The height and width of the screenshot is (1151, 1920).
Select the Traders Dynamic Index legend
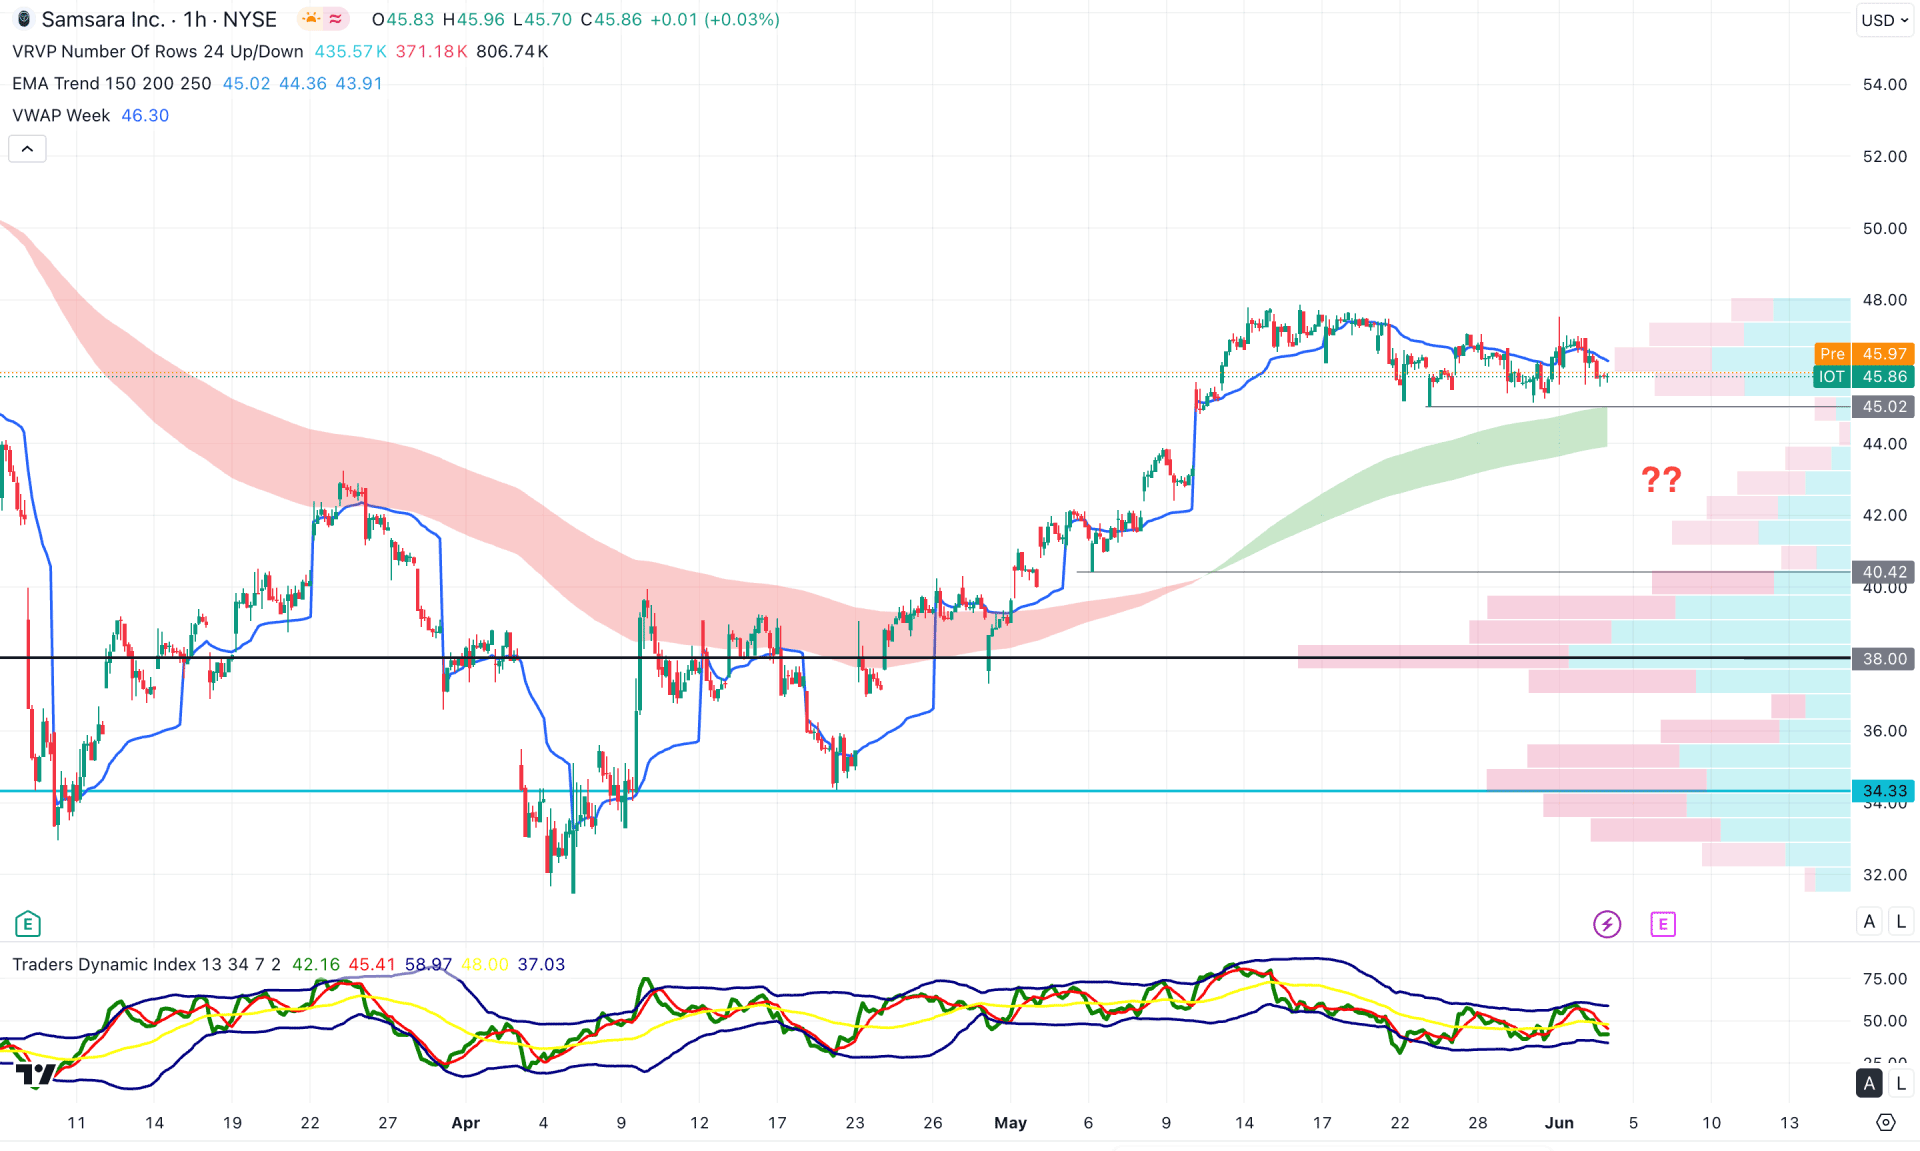pos(146,964)
